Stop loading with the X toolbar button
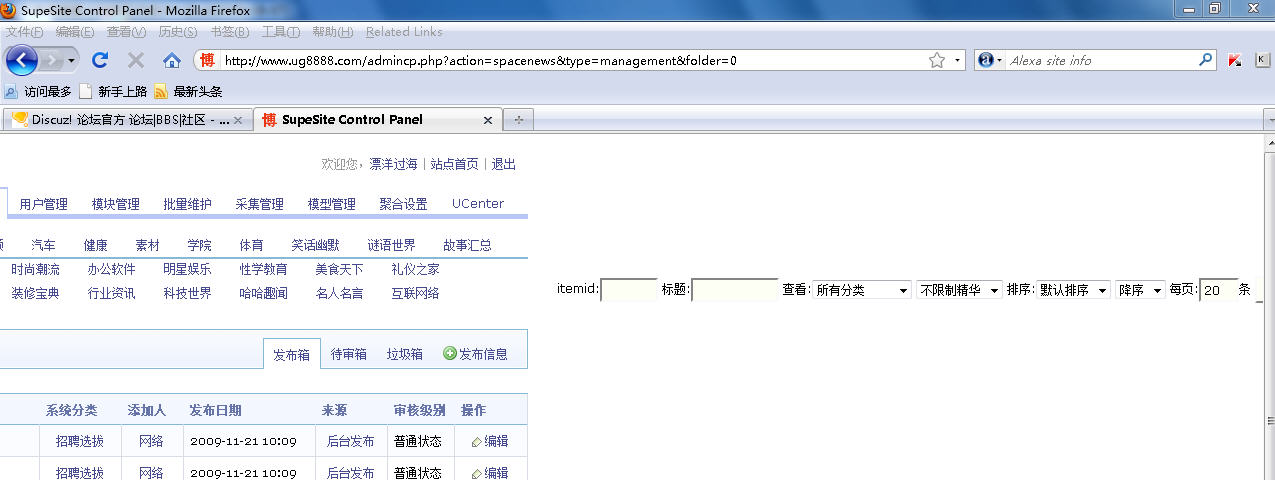 click(136, 60)
